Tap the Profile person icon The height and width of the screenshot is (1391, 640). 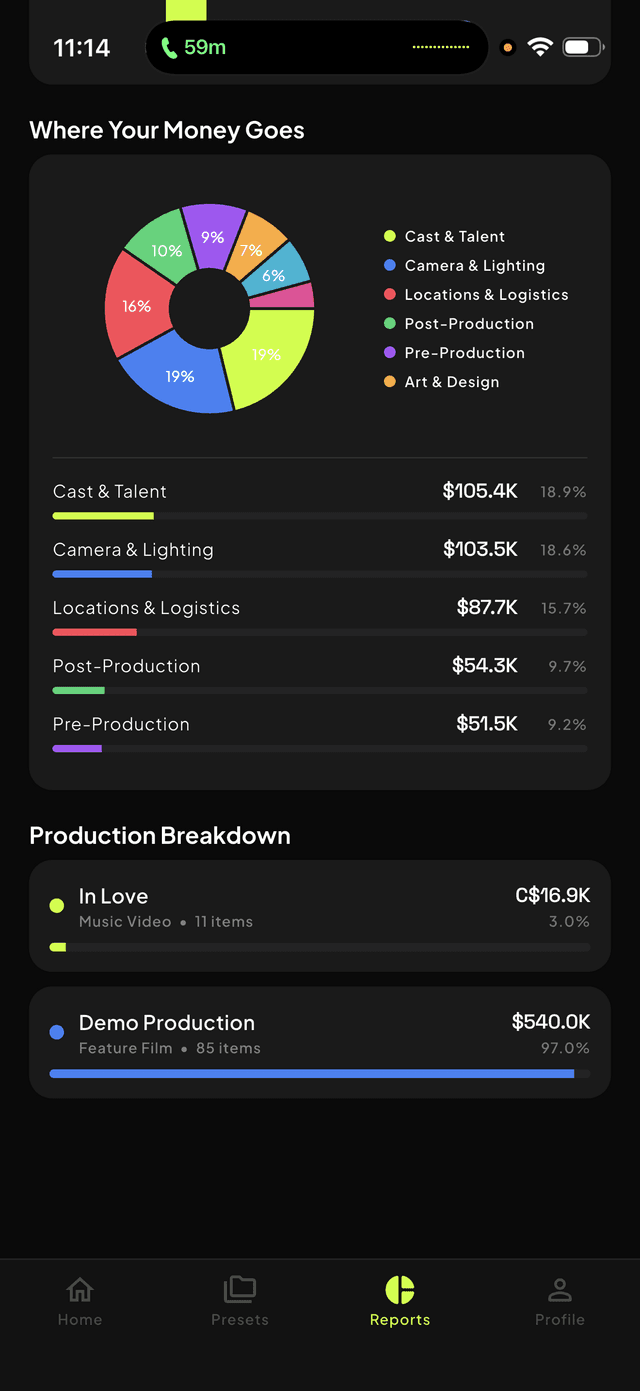(x=560, y=1290)
